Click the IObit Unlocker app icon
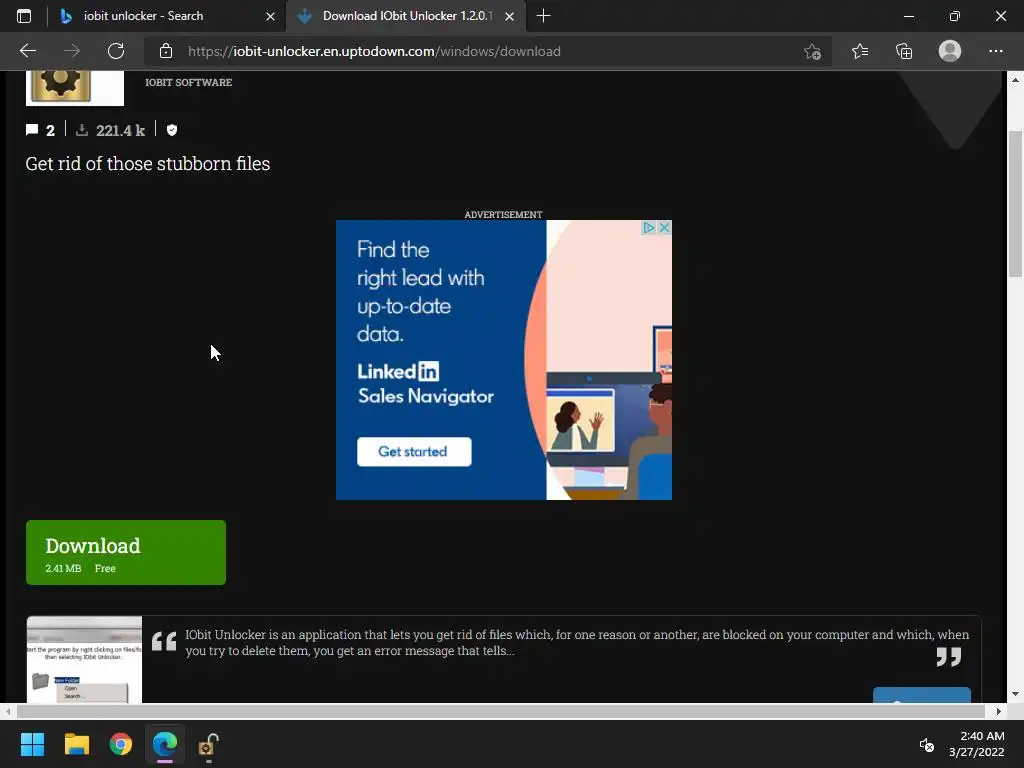The height and width of the screenshot is (768, 1024). tap(74, 88)
